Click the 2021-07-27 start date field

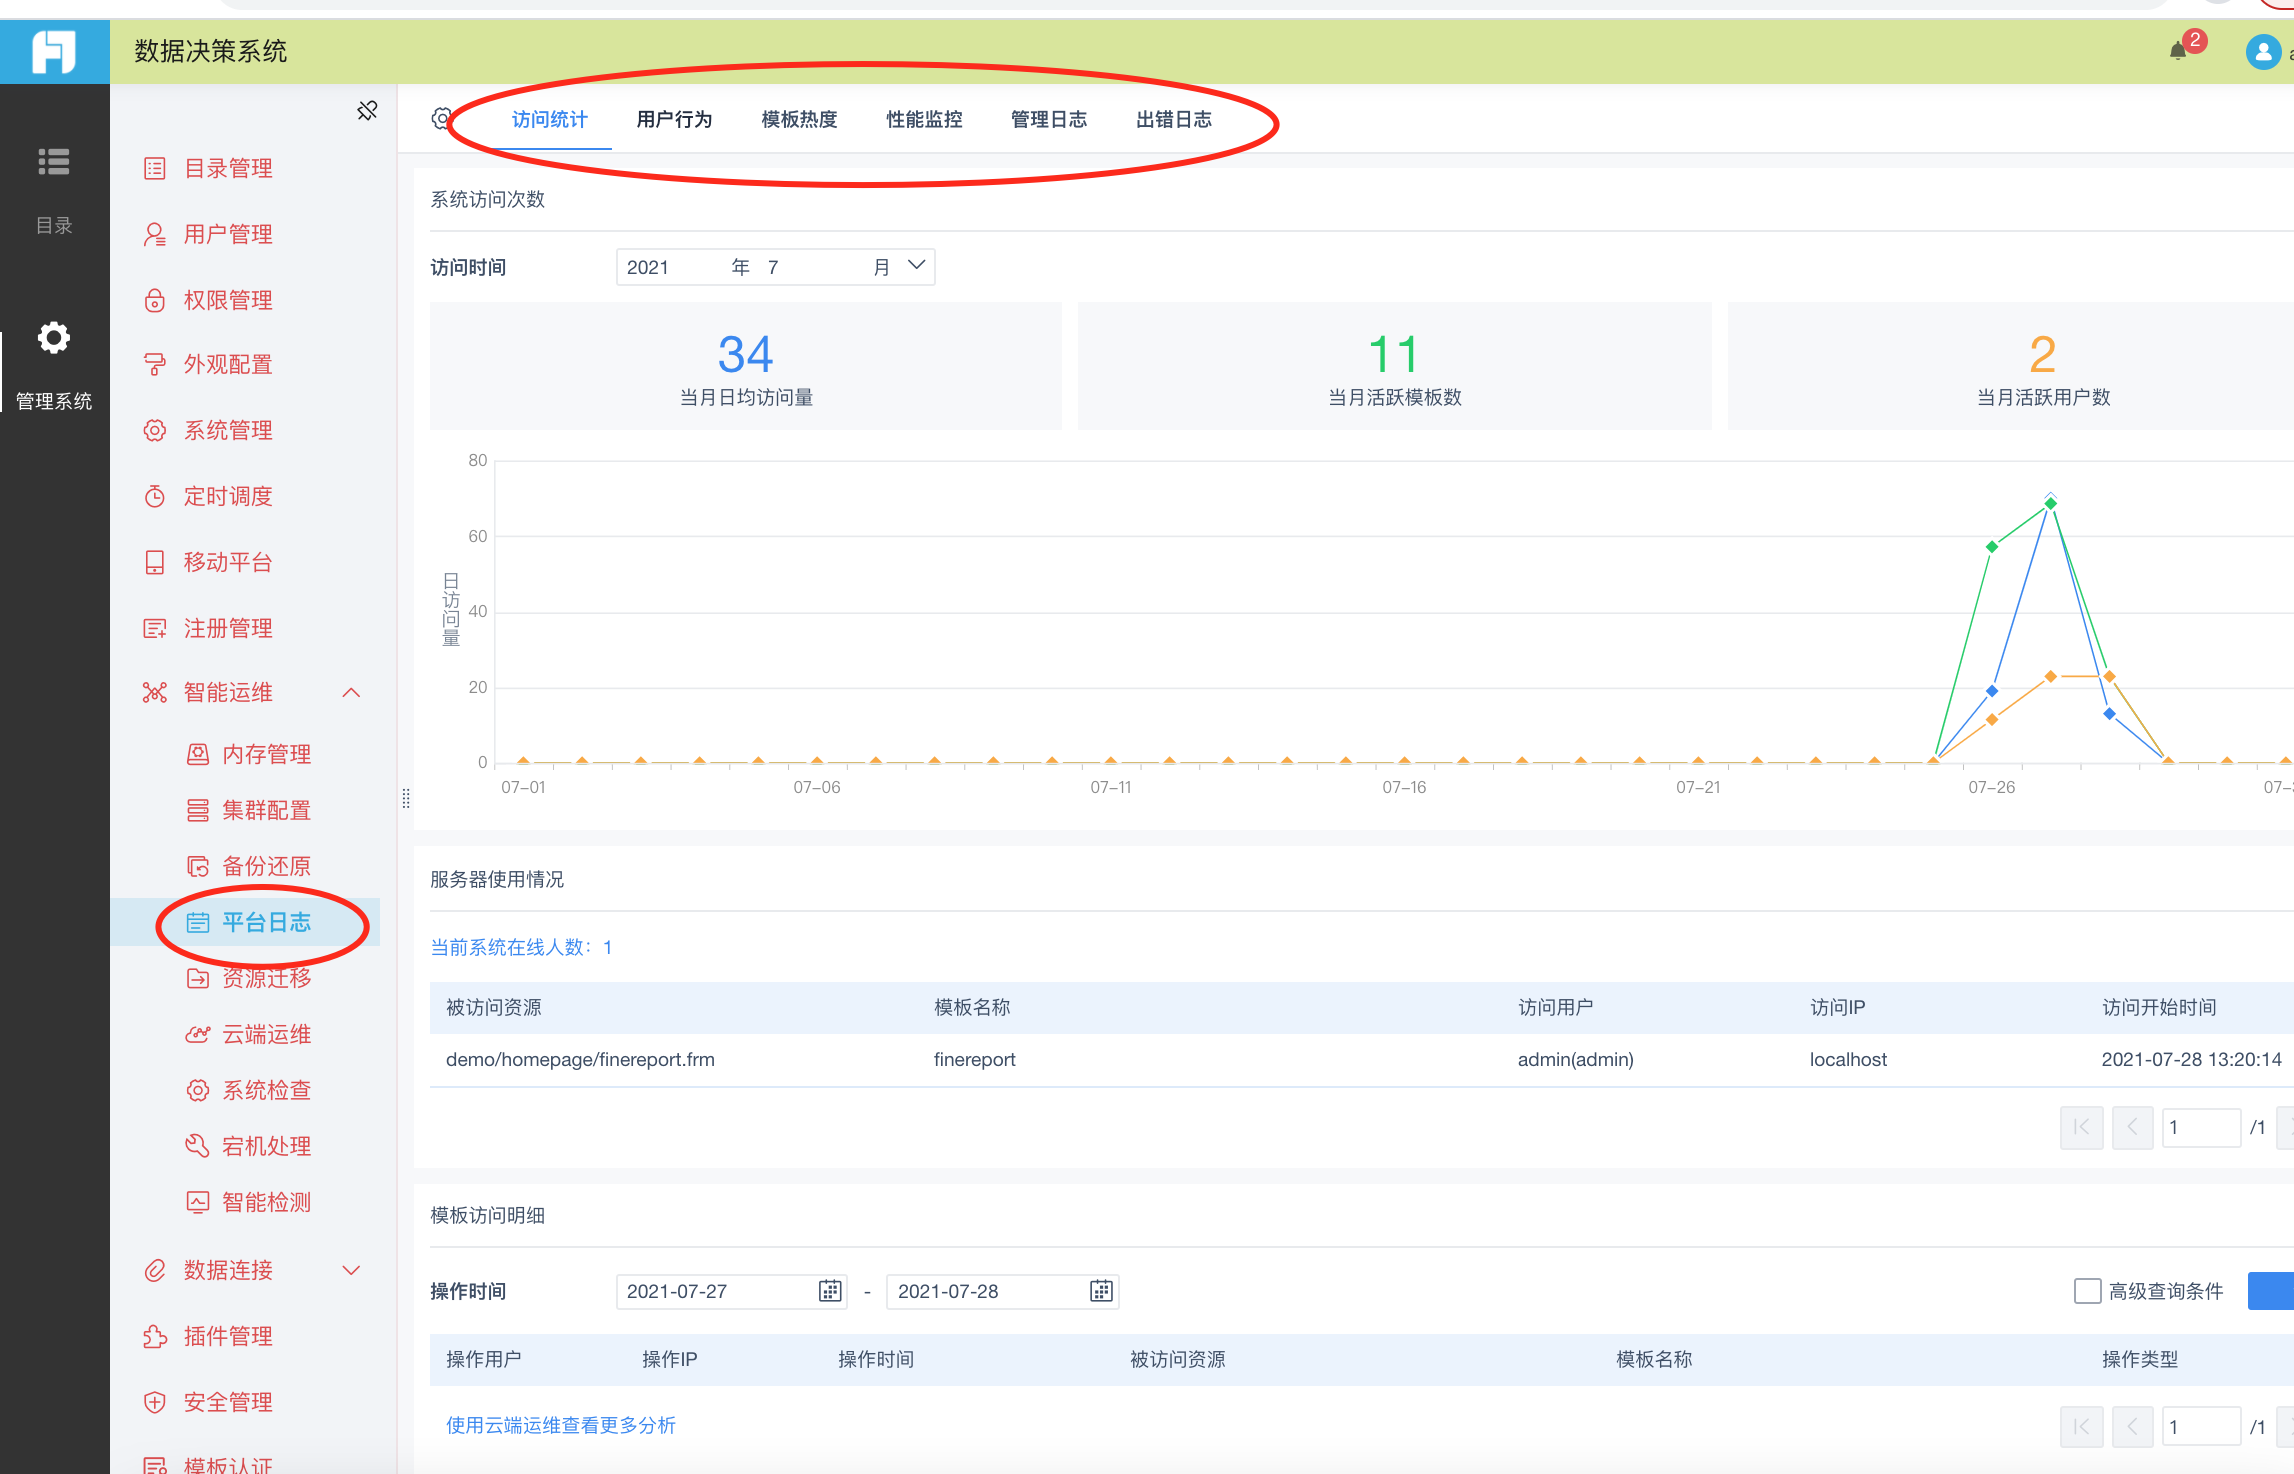click(x=732, y=1291)
